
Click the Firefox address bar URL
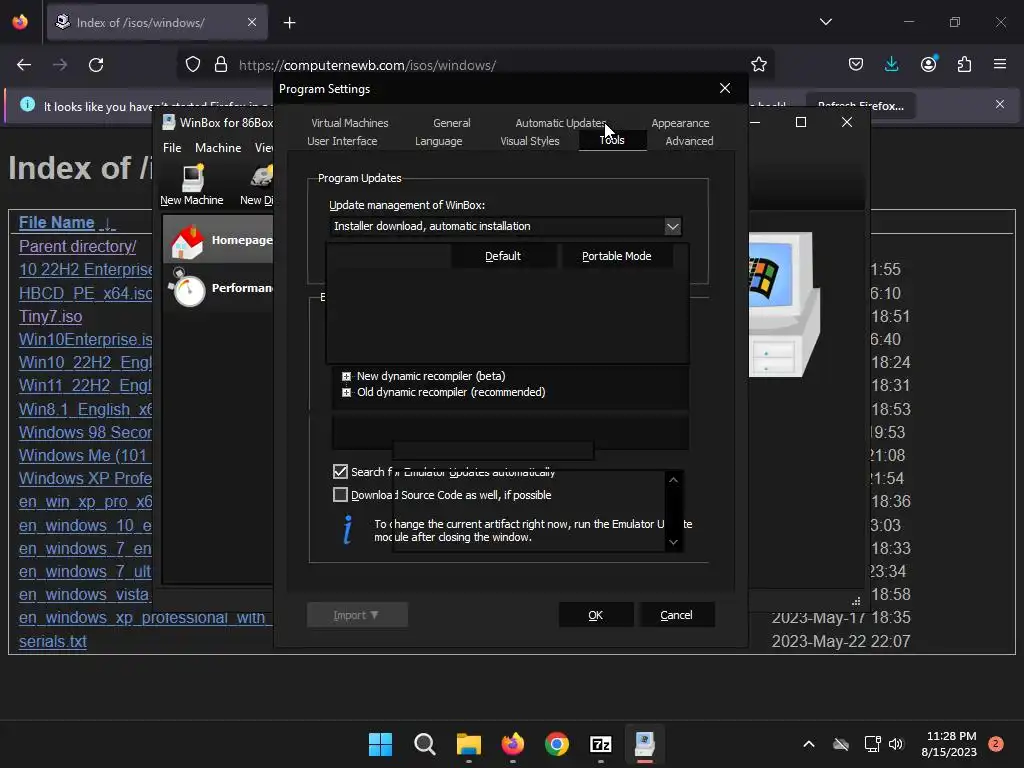tap(367, 65)
